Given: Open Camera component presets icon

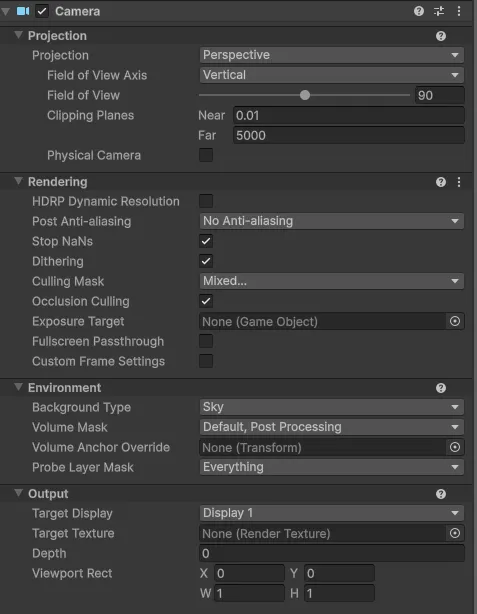Looking at the screenshot, I should (439, 11).
